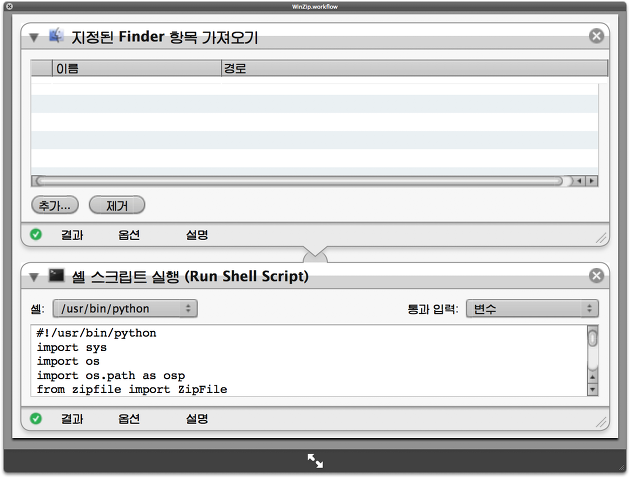
Task: Click the 제거 button
Action: (x=117, y=206)
